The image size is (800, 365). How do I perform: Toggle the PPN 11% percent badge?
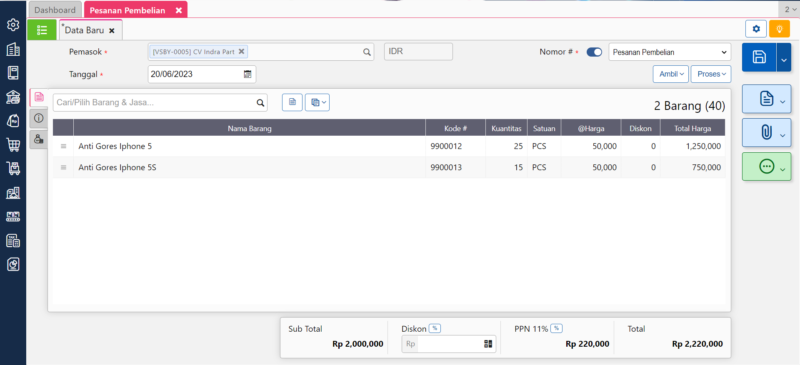pyautogui.click(x=556, y=329)
